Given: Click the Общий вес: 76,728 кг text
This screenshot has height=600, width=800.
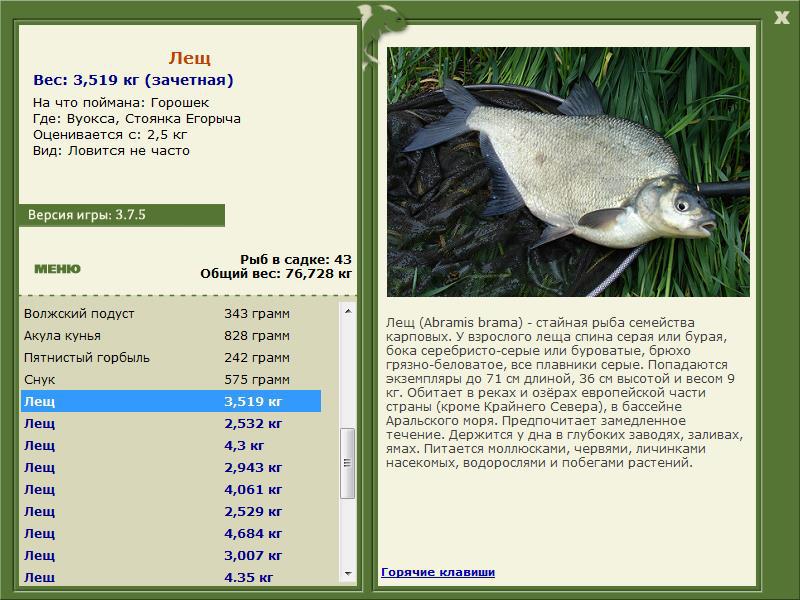Looking at the screenshot, I should point(276,274).
